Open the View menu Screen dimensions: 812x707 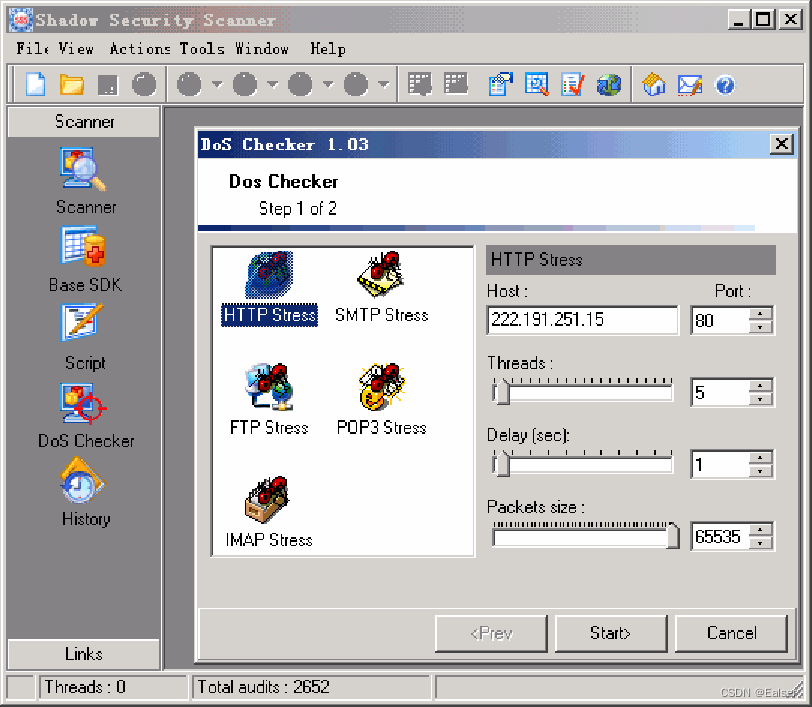coord(76,49)
